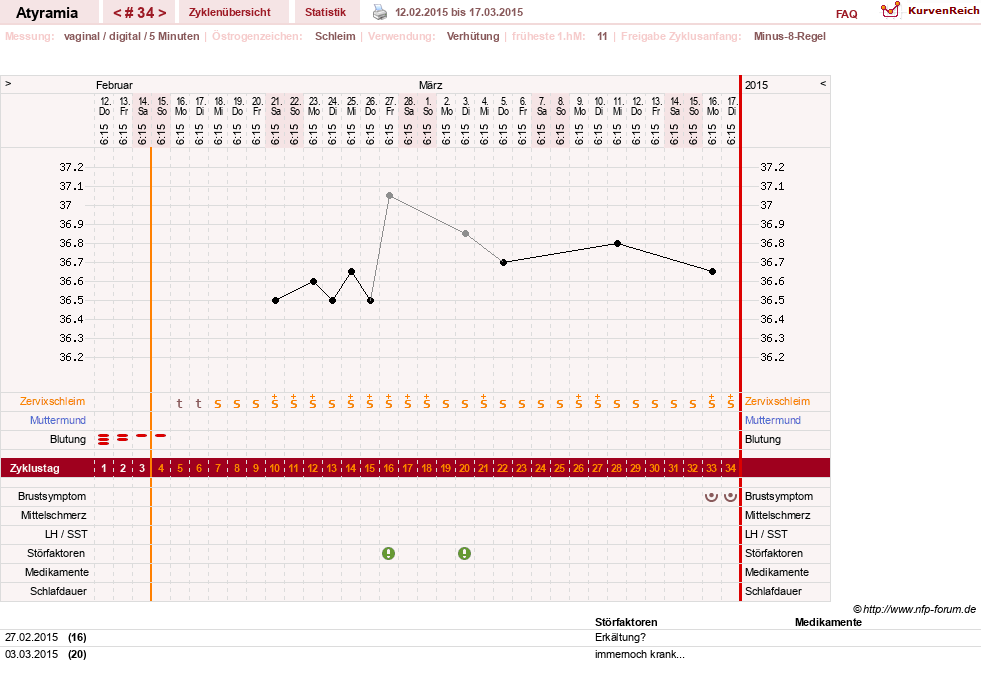
Task: Open the printer icon to print chart
Action: (380, 12)
